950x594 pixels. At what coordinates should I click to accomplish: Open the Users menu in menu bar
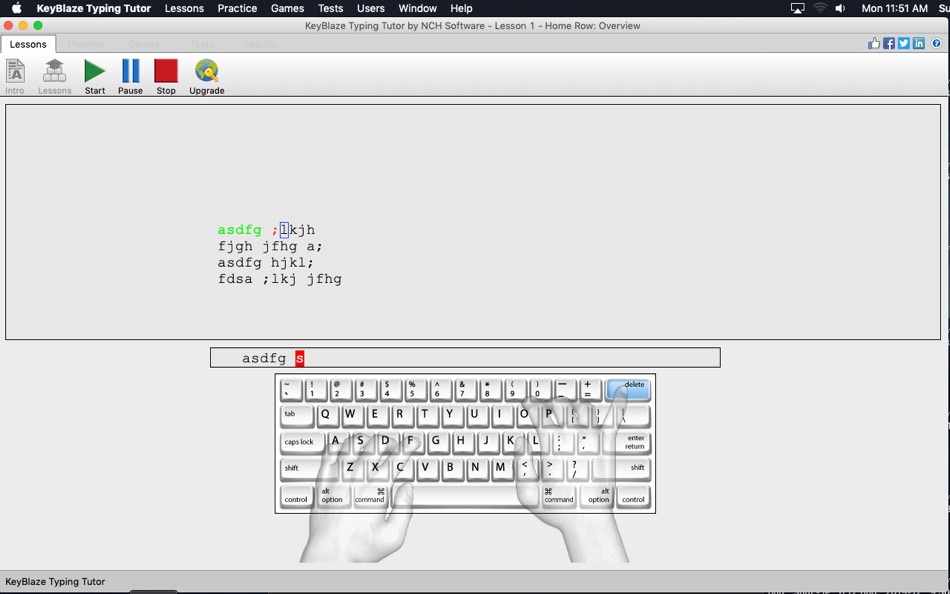coord(371,8)
